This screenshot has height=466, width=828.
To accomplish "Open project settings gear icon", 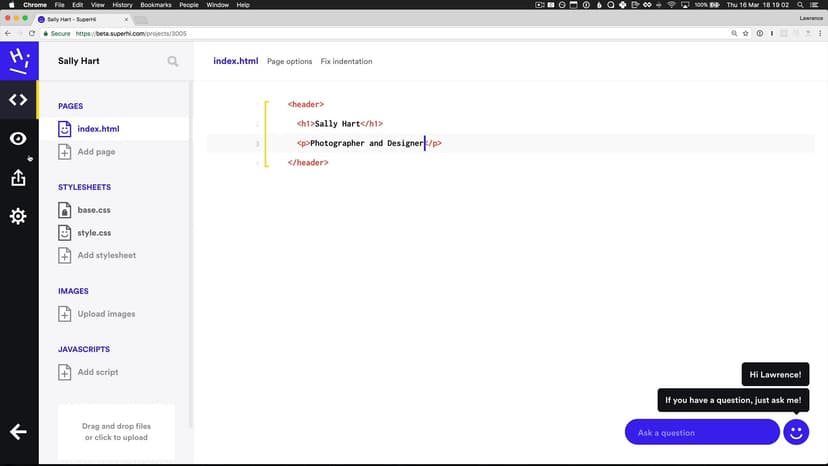I will (x=18, y=216).
